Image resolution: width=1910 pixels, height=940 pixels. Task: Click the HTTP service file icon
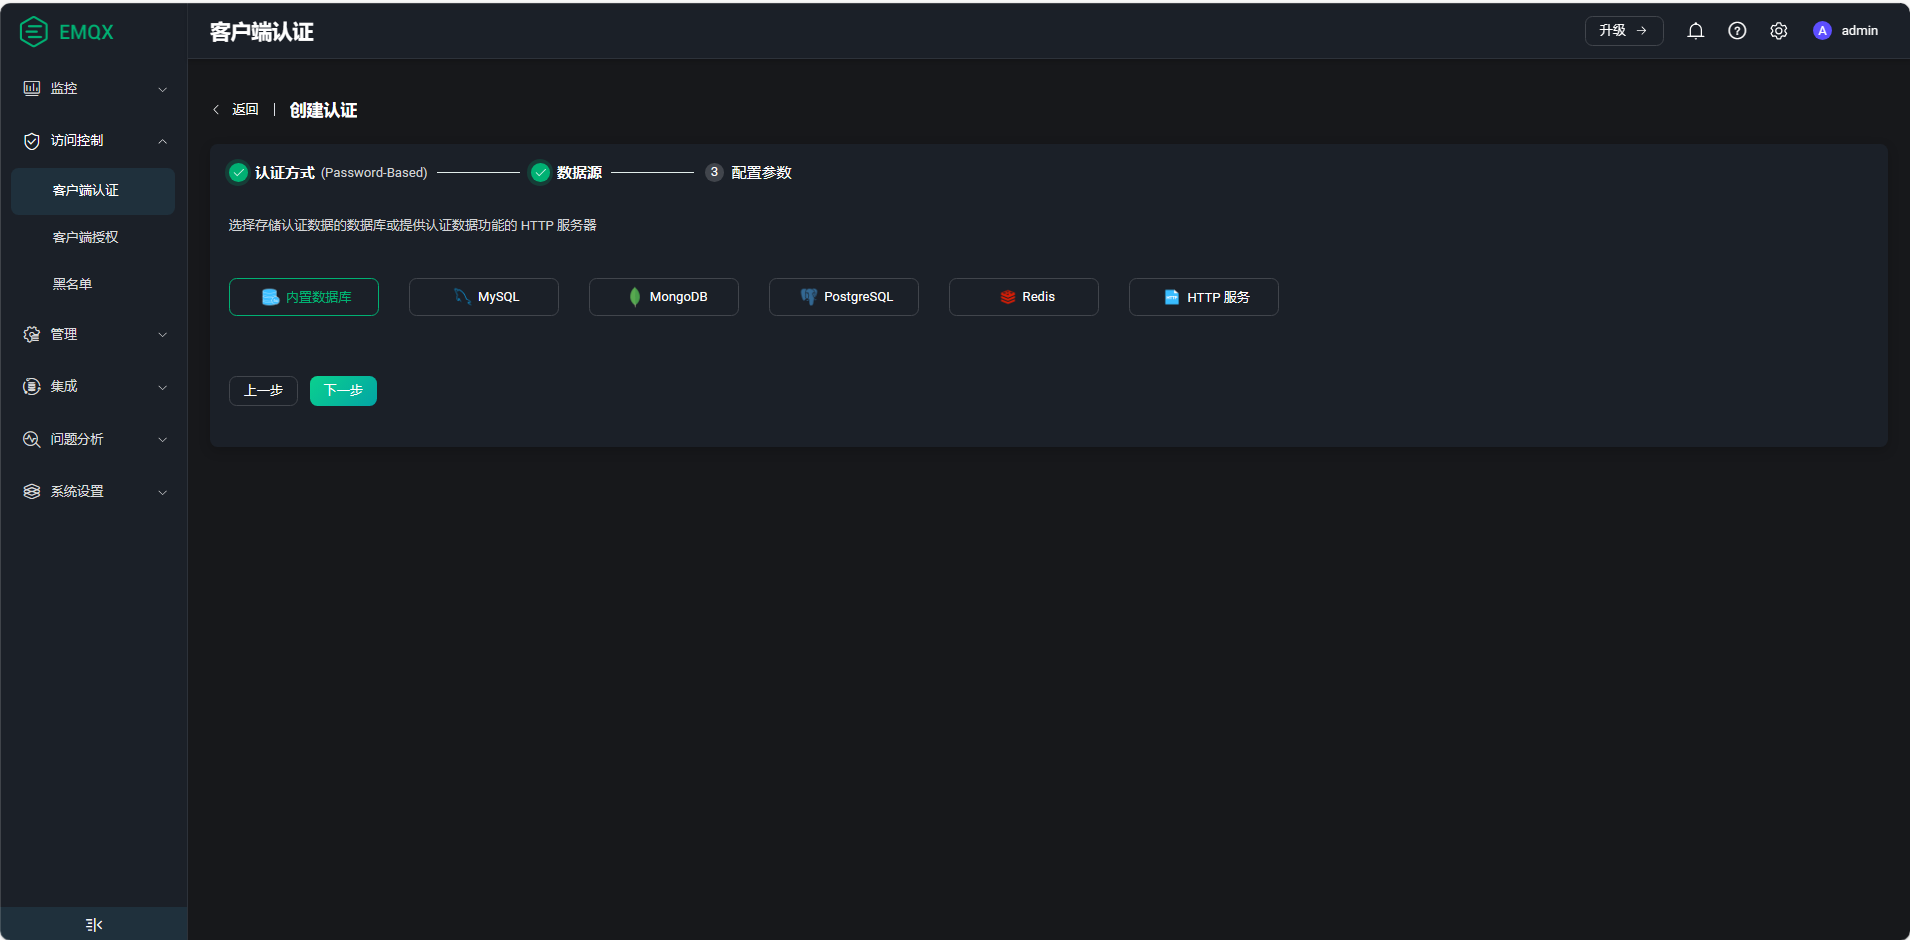point(1171,297)
